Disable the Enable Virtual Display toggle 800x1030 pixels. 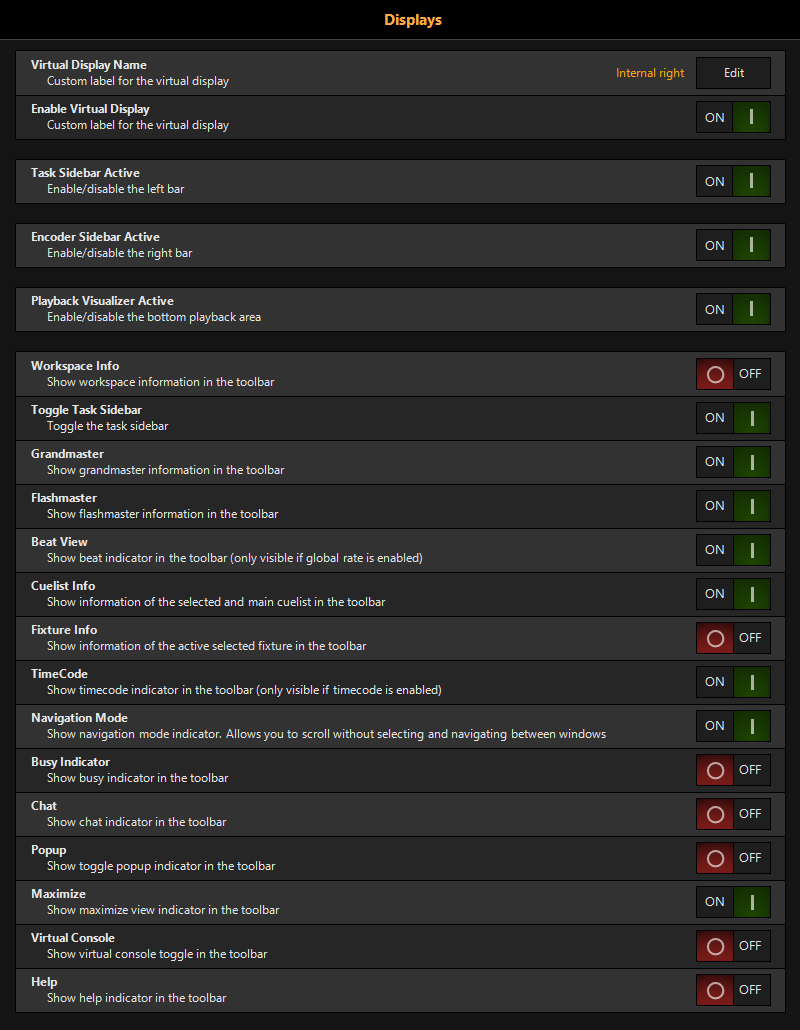coord(733,118)
